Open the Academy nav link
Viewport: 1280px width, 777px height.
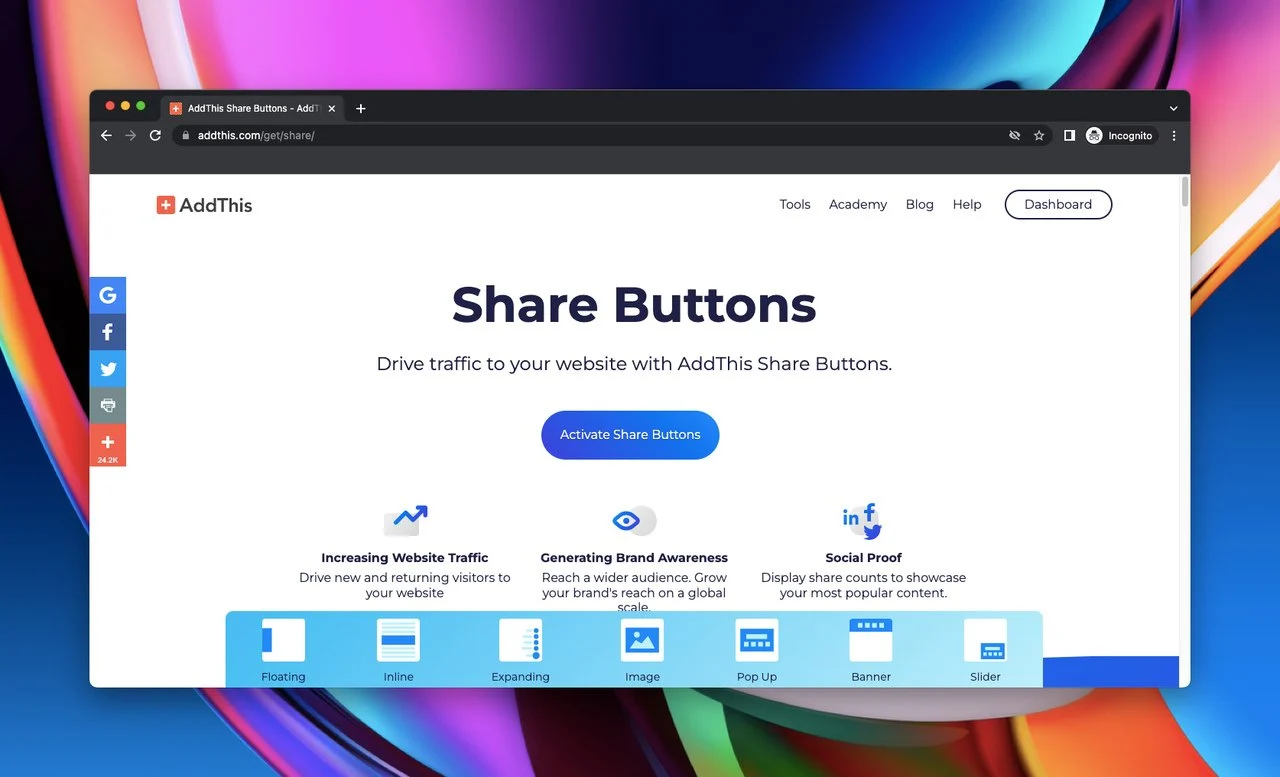pyautogui.click(x=858, y=204)
